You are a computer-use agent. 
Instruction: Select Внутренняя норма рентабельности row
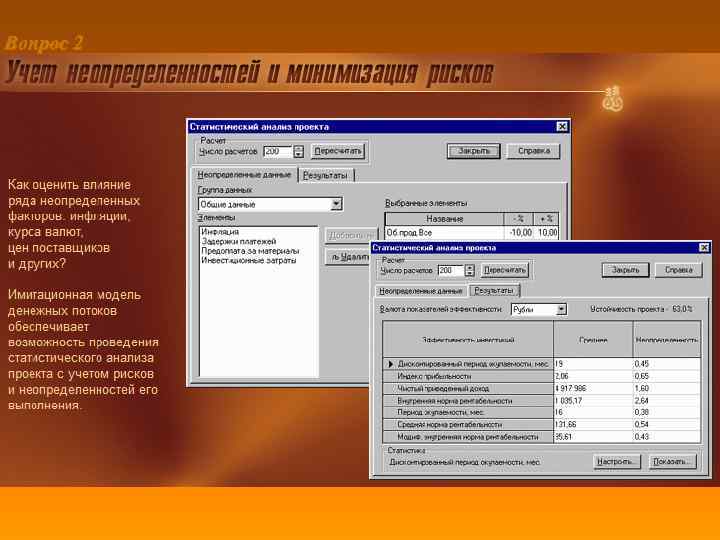pos(541,400)
